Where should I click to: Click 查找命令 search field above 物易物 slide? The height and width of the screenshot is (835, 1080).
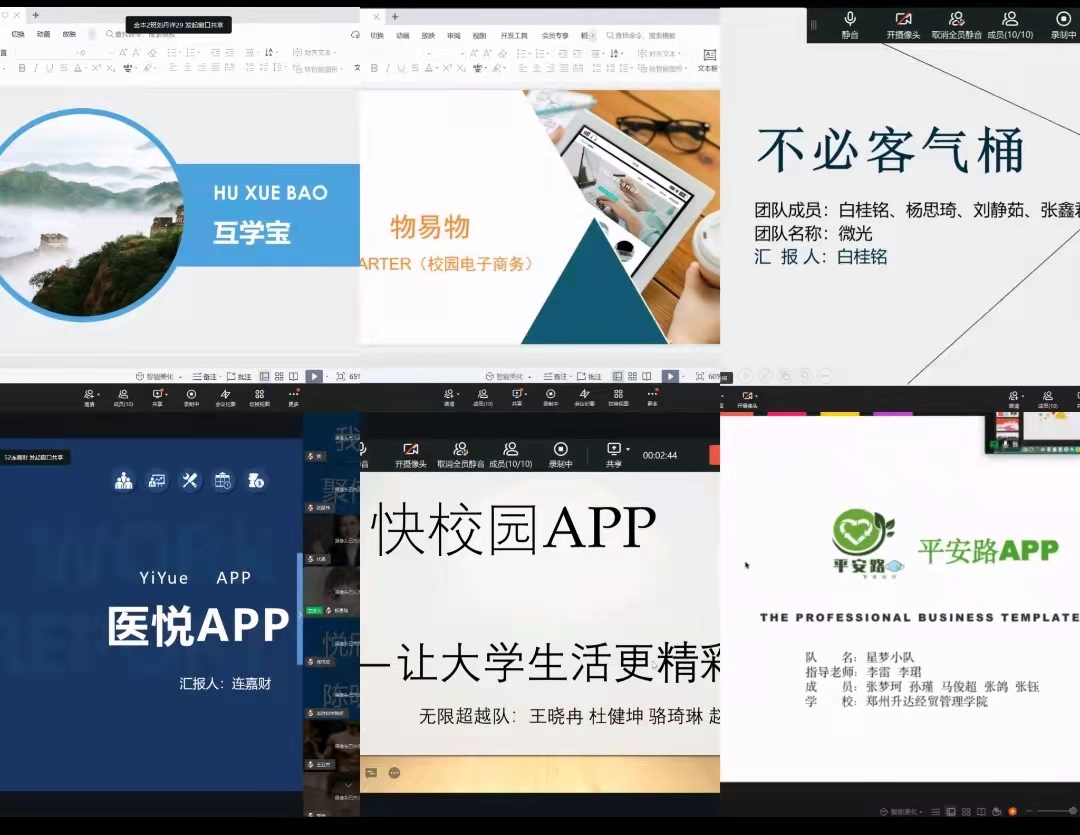642,35
